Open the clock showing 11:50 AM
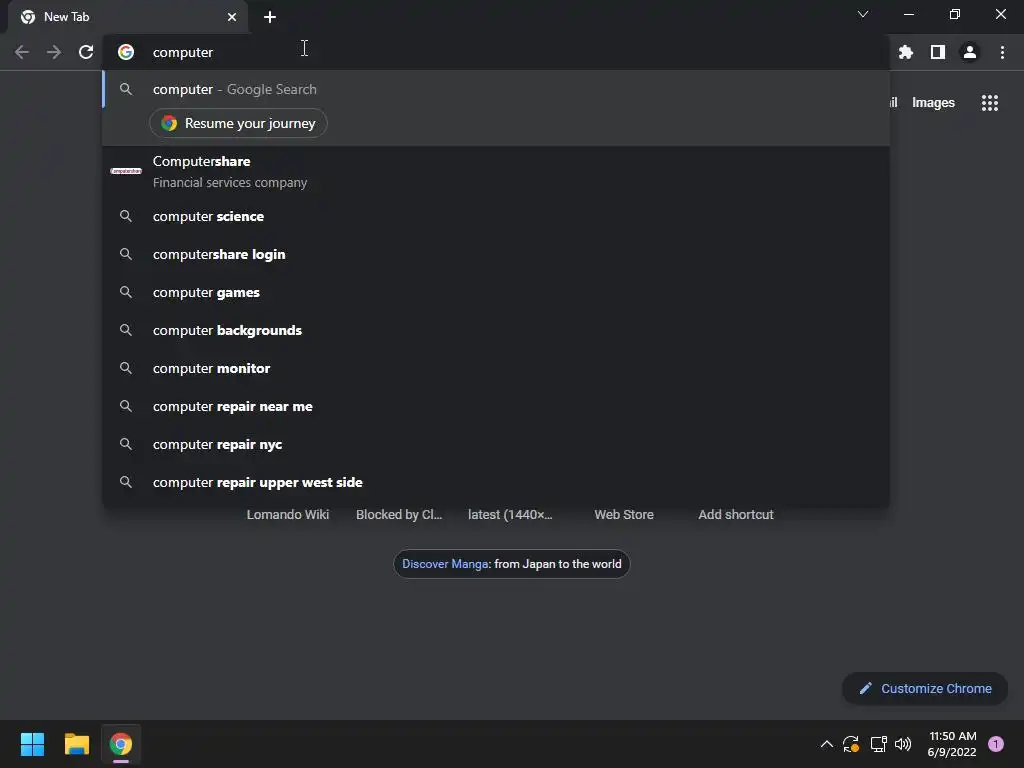This screenshot has width=1024, height=768. point(952,744)
